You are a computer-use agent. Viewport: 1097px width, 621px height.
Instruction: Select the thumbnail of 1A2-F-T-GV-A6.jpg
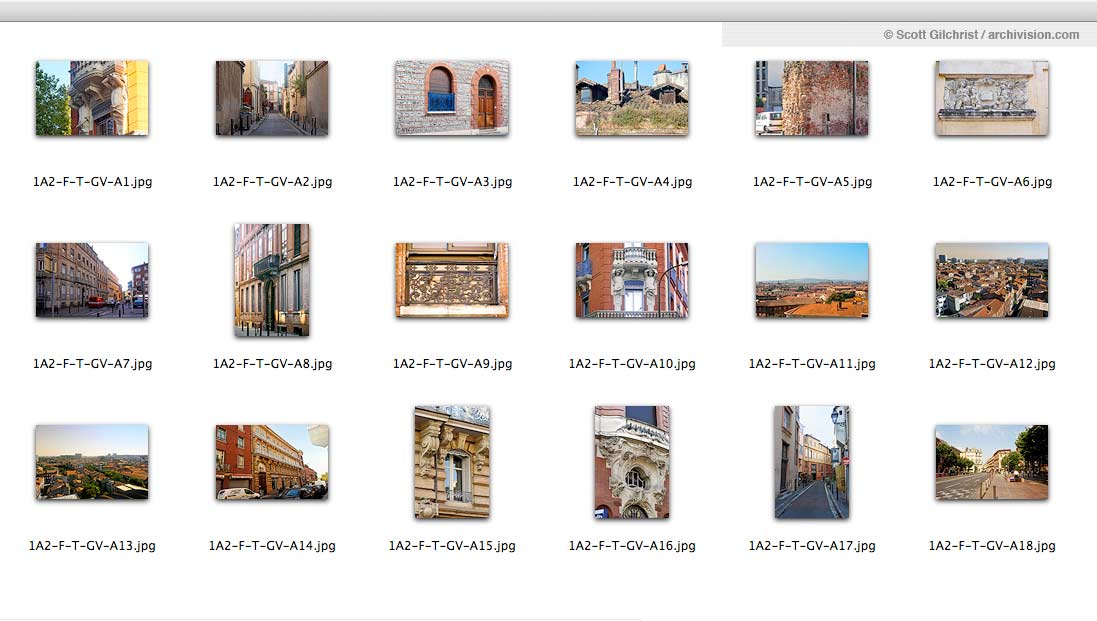click(992, 98)
